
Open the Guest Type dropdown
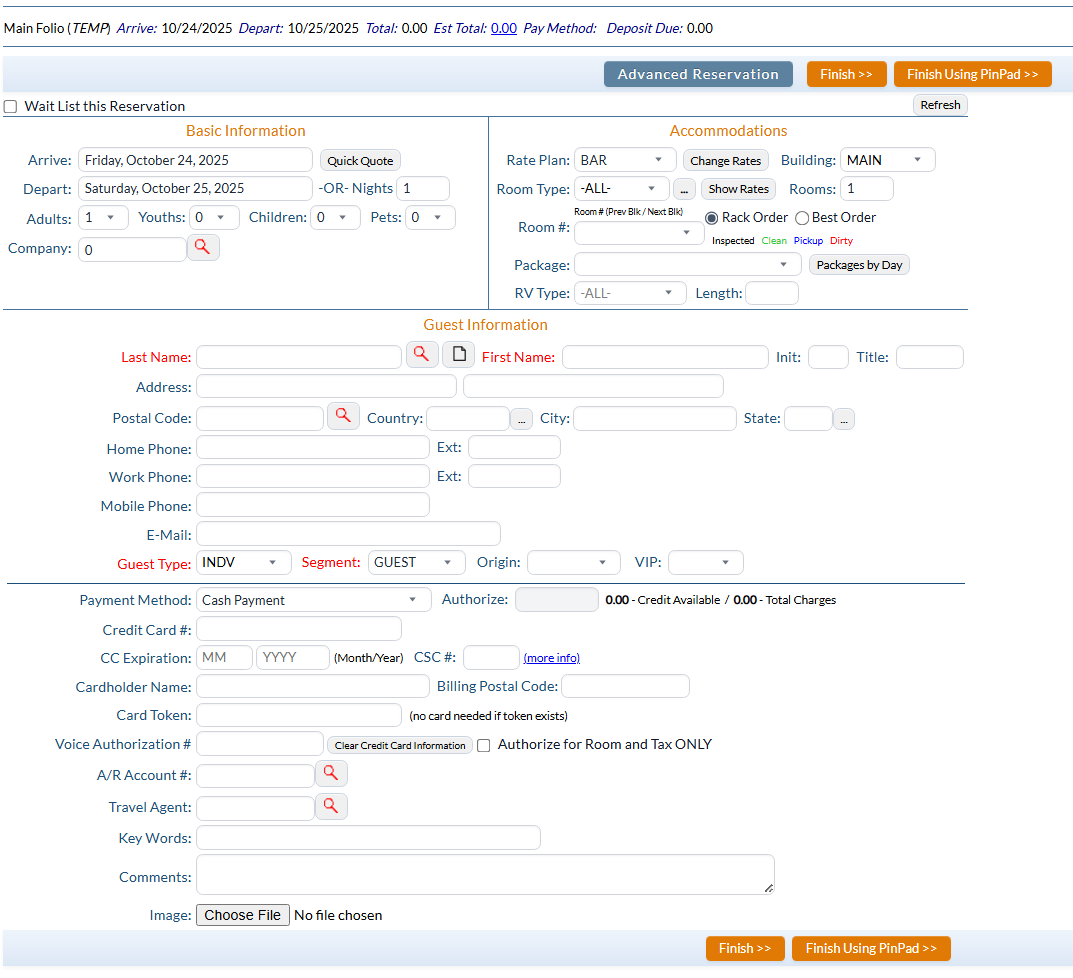[x=244, y=563]
